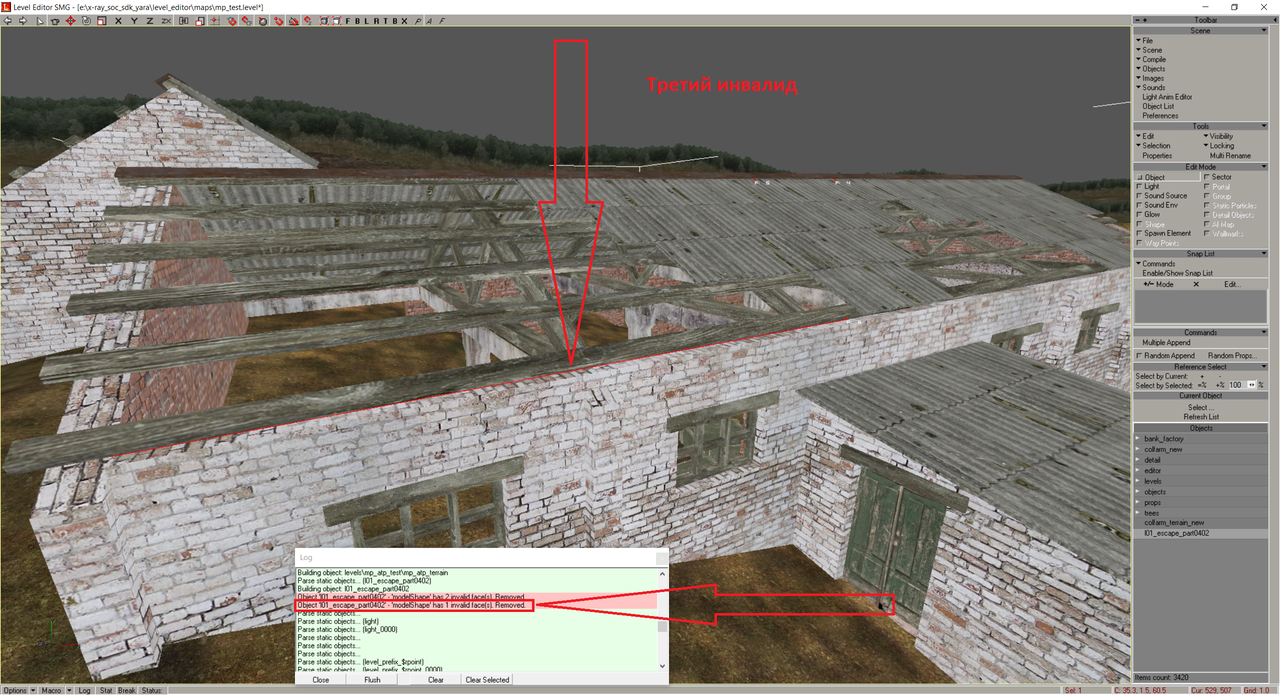This screenshot has height=695, width=1280.
Task: Choose the Select cursor tool
Action: (40, 20)
